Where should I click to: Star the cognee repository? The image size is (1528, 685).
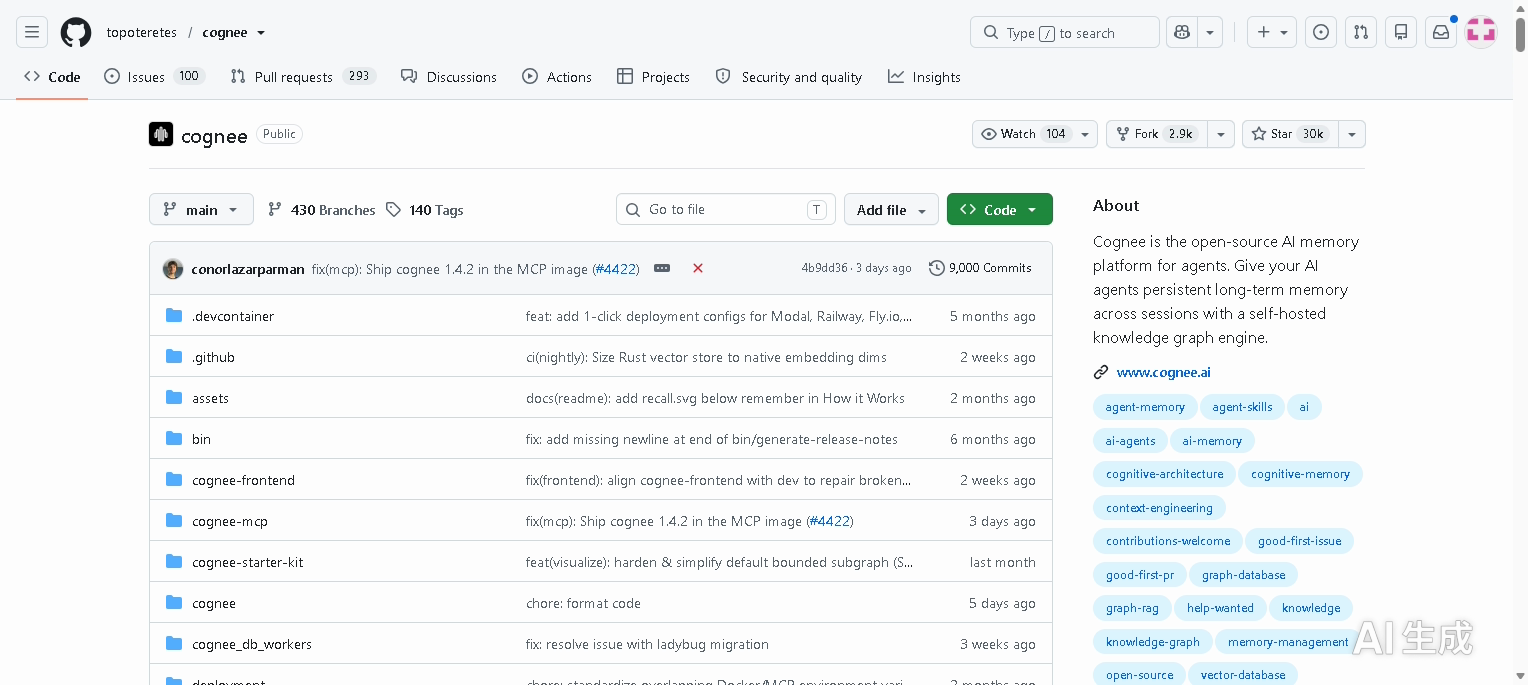coord(1288,134)
